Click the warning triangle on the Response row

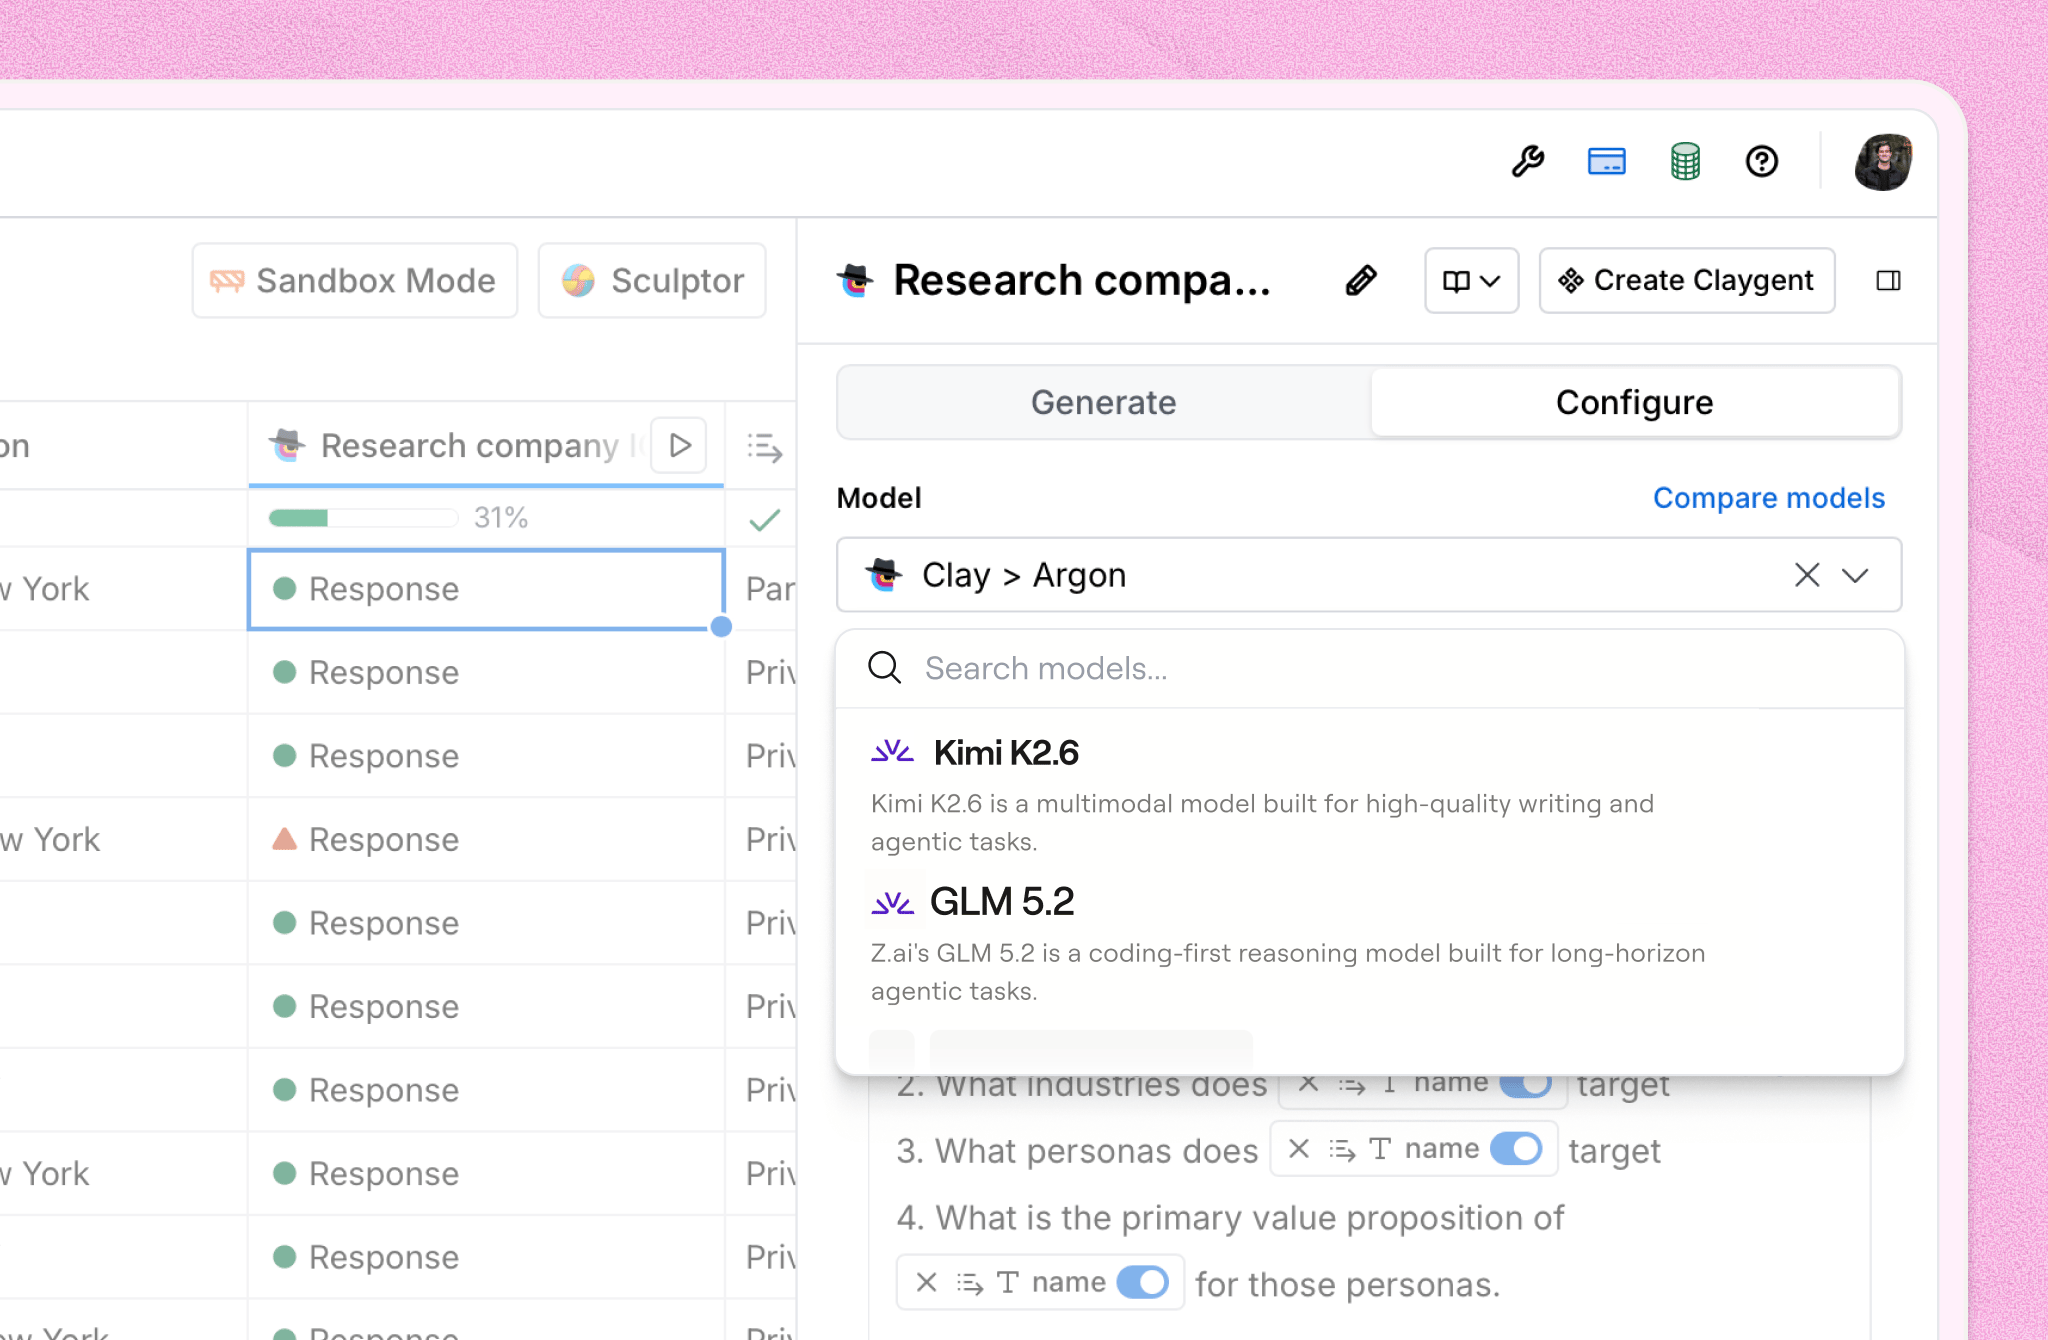point(284,839)
